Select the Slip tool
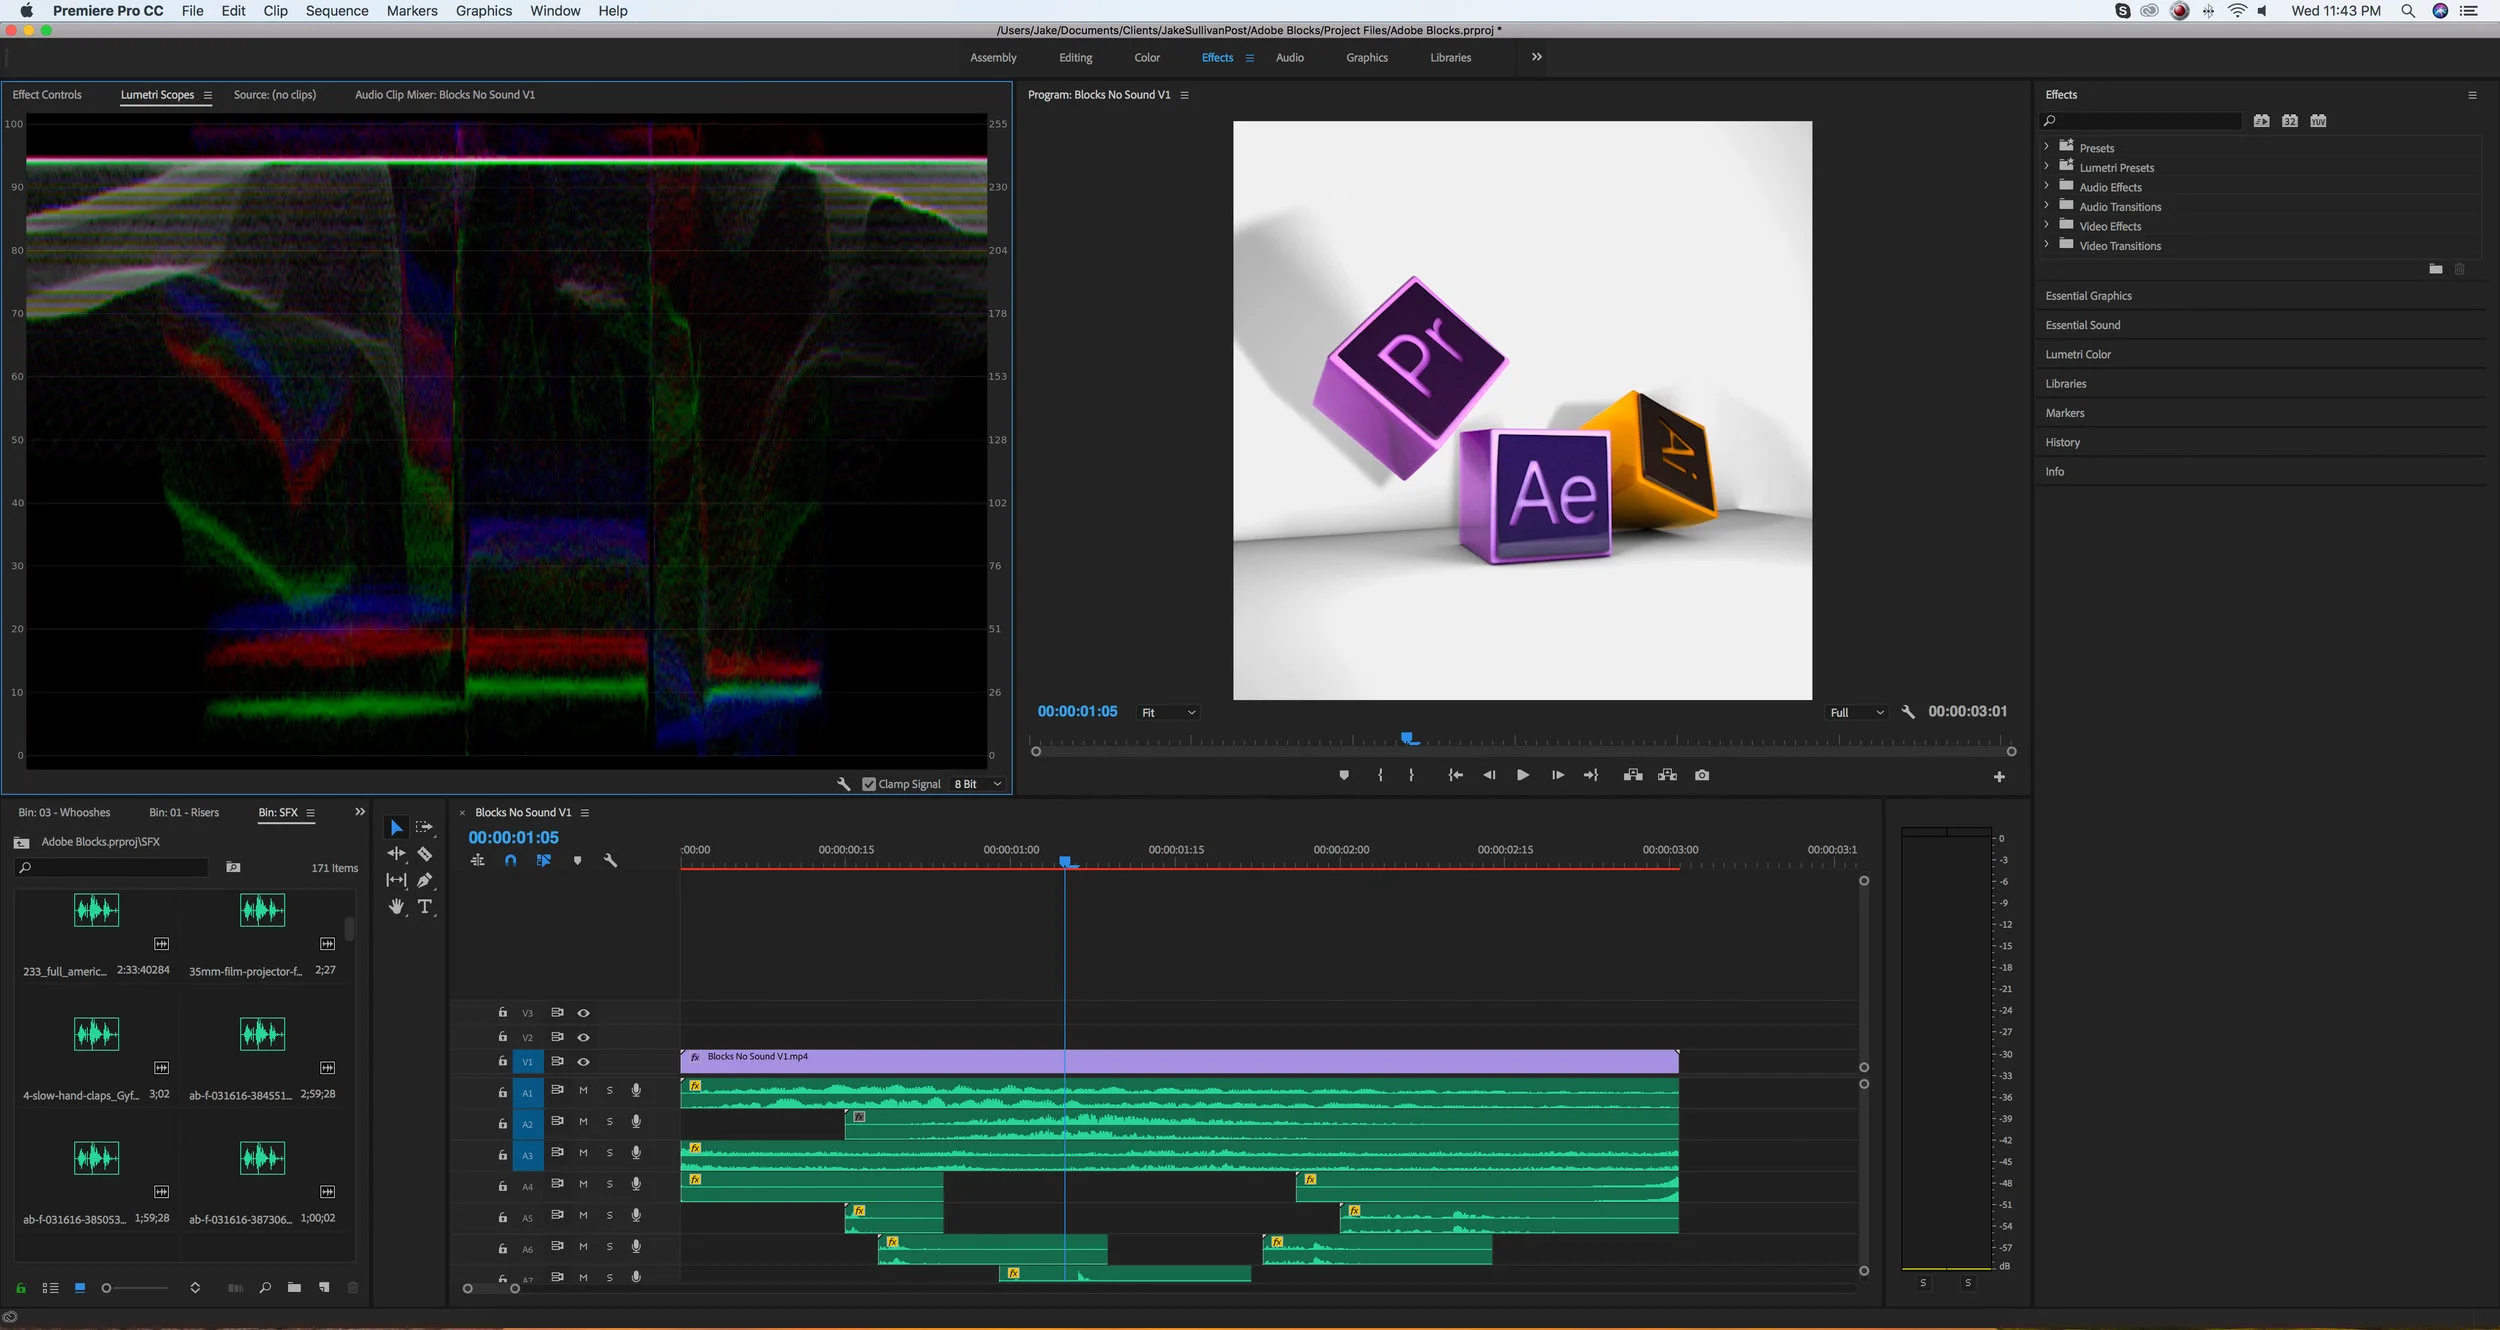The width and height of the screenshot is (2500, 1330). pos(396,880)
